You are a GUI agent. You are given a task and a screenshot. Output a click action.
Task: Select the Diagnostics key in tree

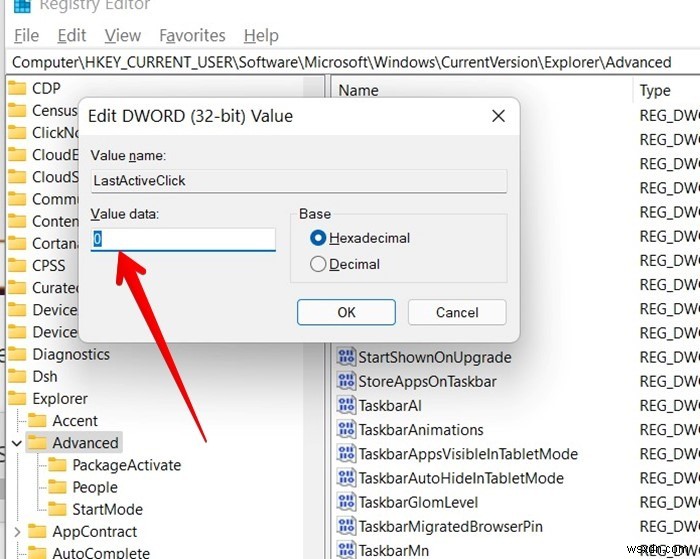[71, 354]
